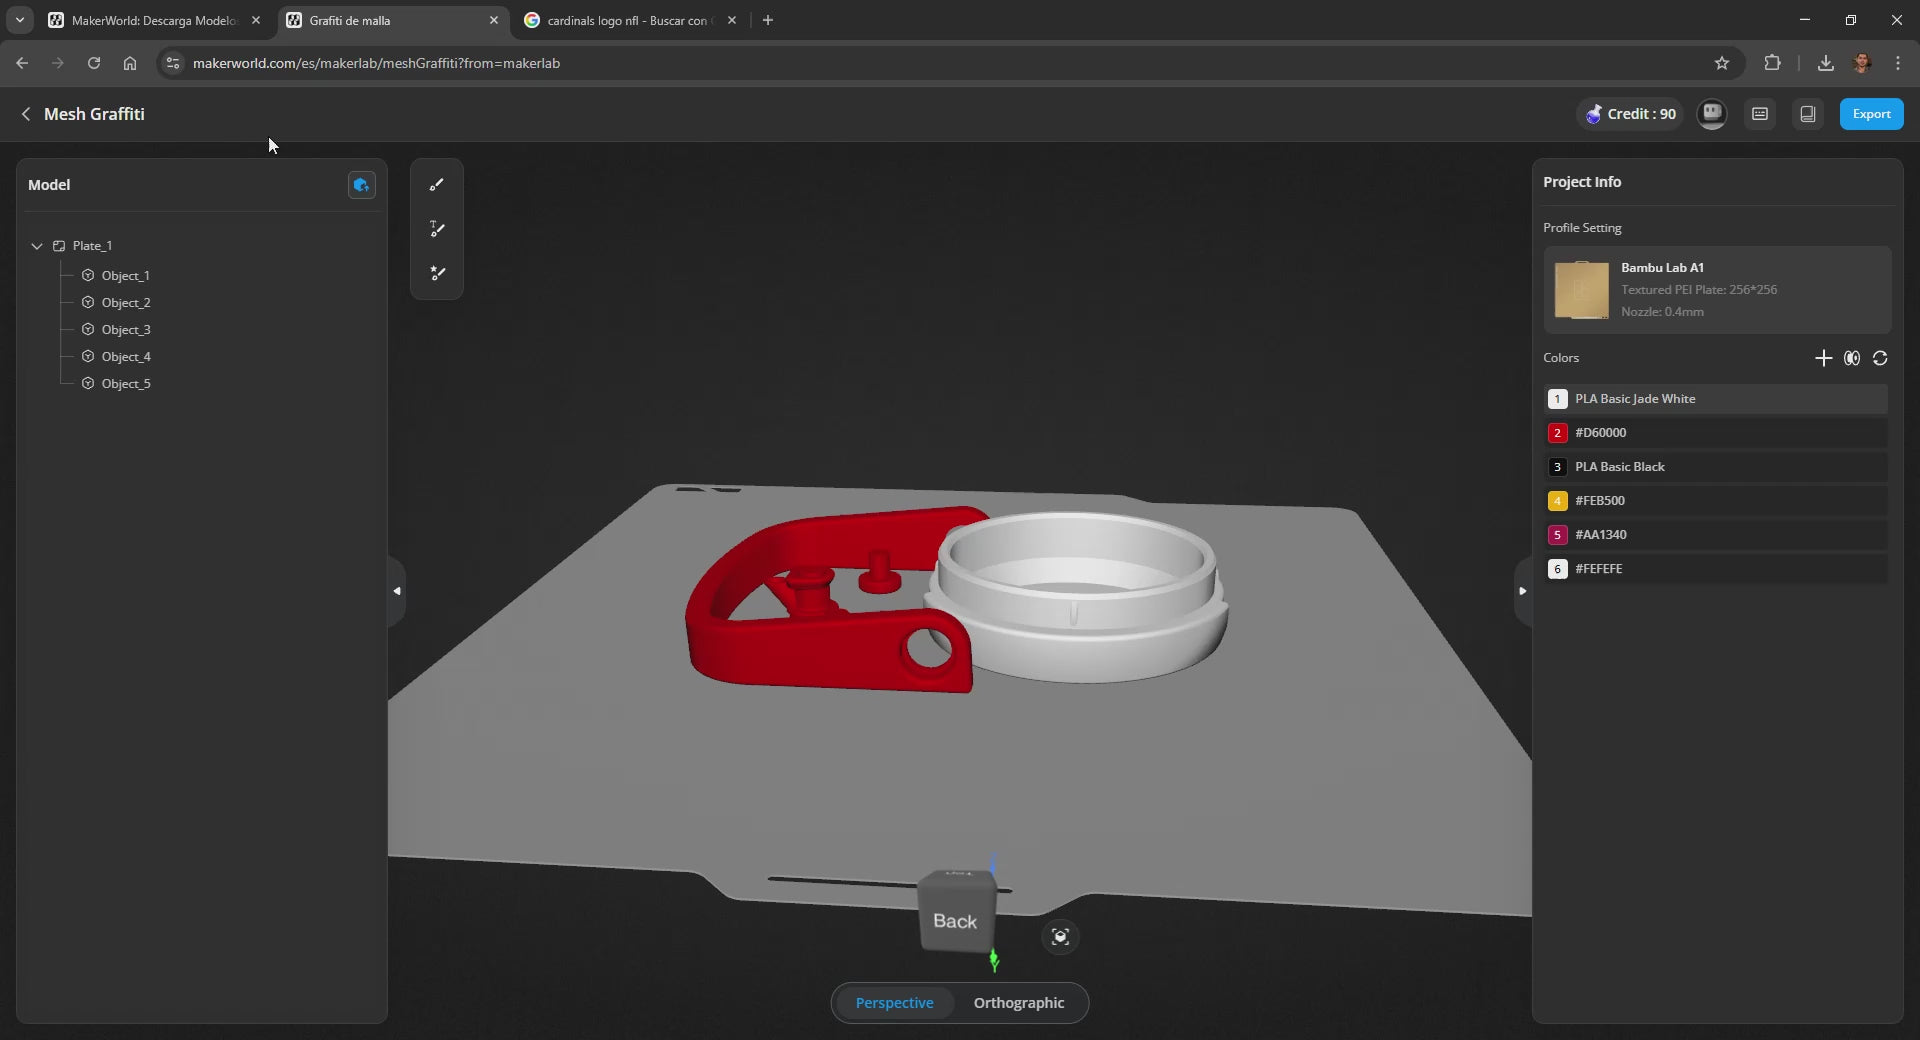Reload the page

(94, 63)
